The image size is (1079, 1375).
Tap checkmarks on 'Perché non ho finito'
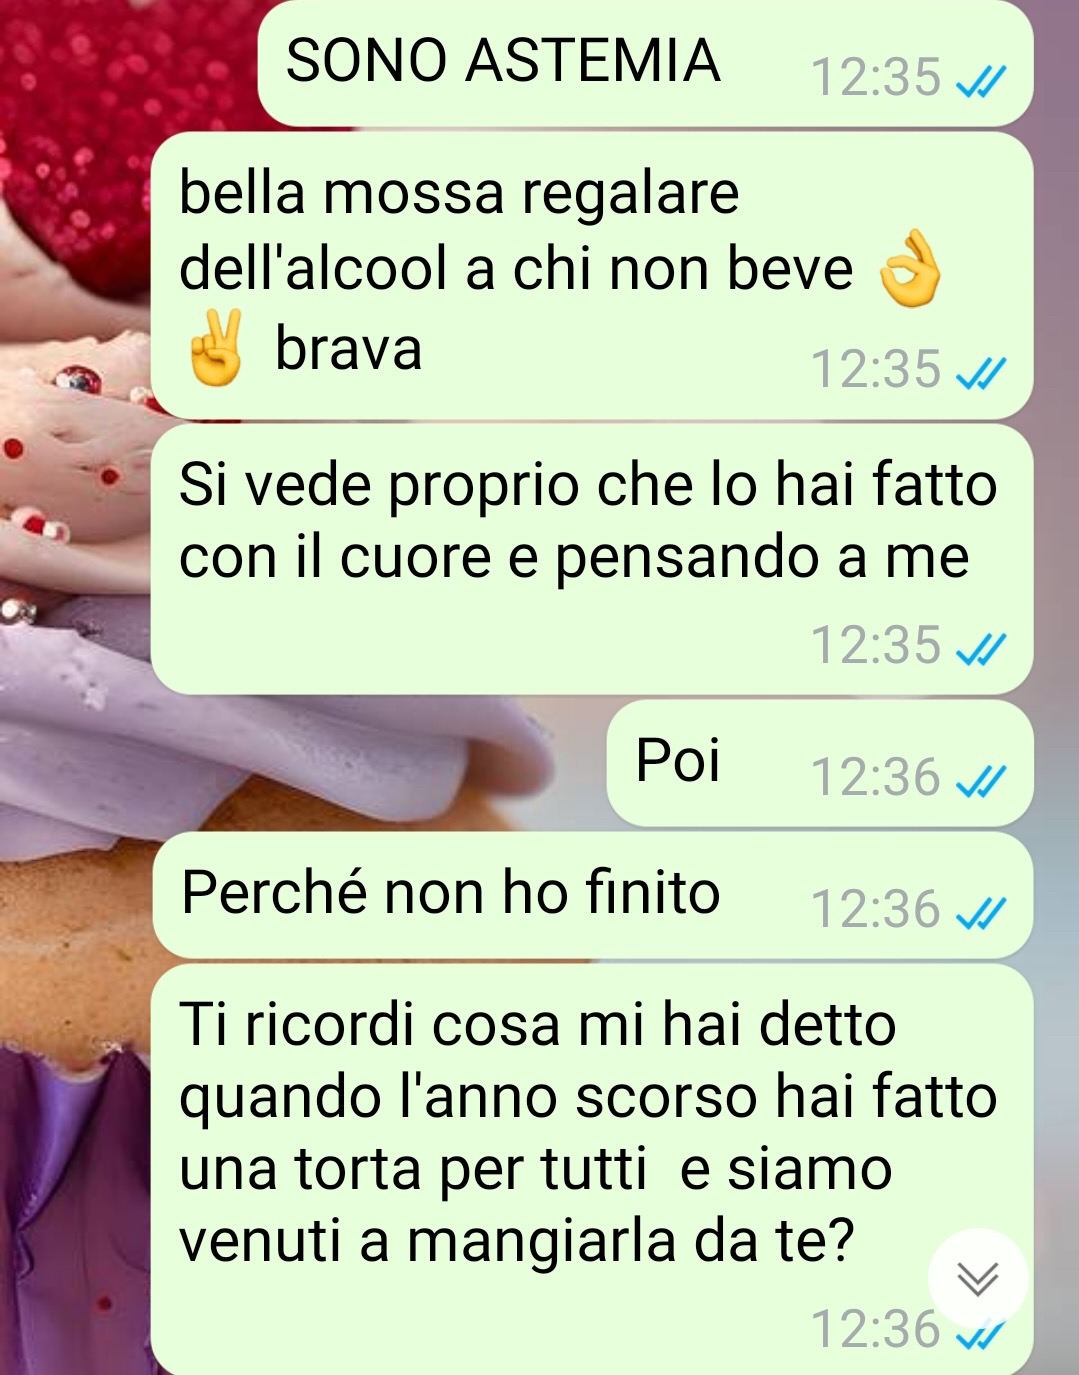[x=980, y=913]
